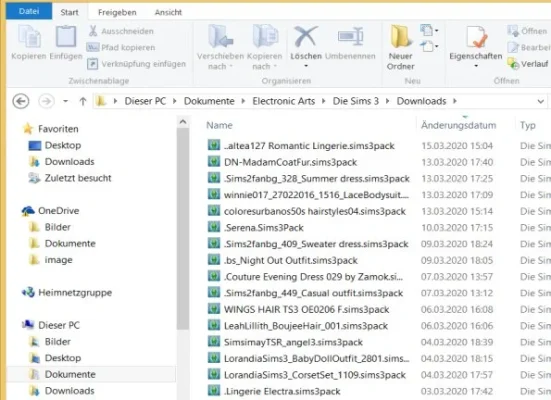Open the Einfacher Zugriff dropdown icon

click(x=429, y=46)
